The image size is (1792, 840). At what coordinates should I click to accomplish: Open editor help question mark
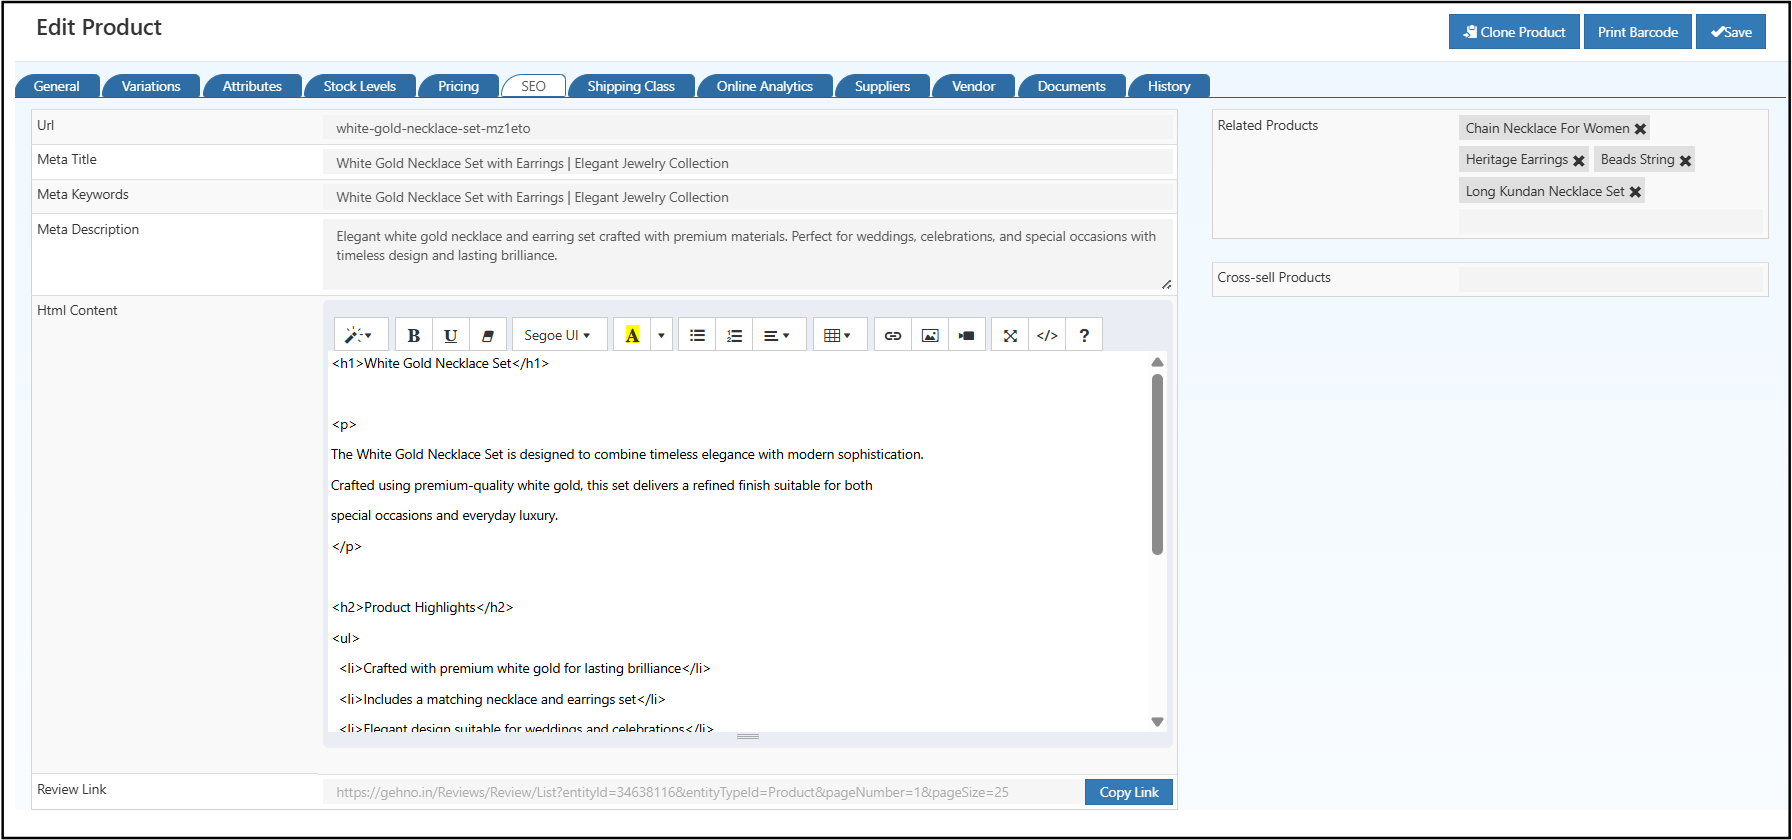tap(1084, 335)
